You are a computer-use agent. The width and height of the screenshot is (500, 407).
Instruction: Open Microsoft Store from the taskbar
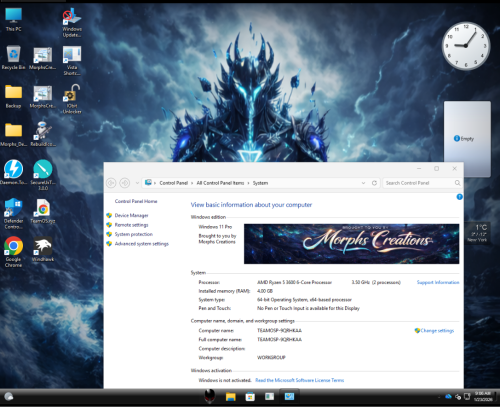tap(250, 397)
